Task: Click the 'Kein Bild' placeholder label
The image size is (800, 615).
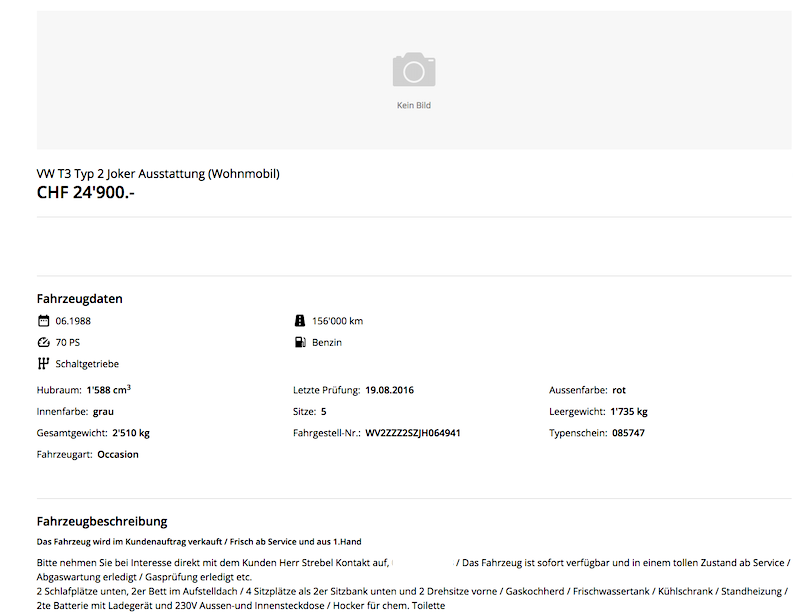Action: coord(414,105)
